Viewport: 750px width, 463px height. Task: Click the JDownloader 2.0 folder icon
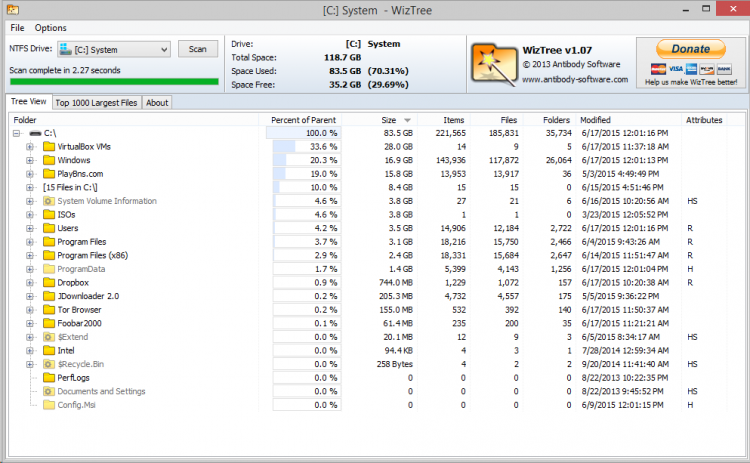pos(48,296)
